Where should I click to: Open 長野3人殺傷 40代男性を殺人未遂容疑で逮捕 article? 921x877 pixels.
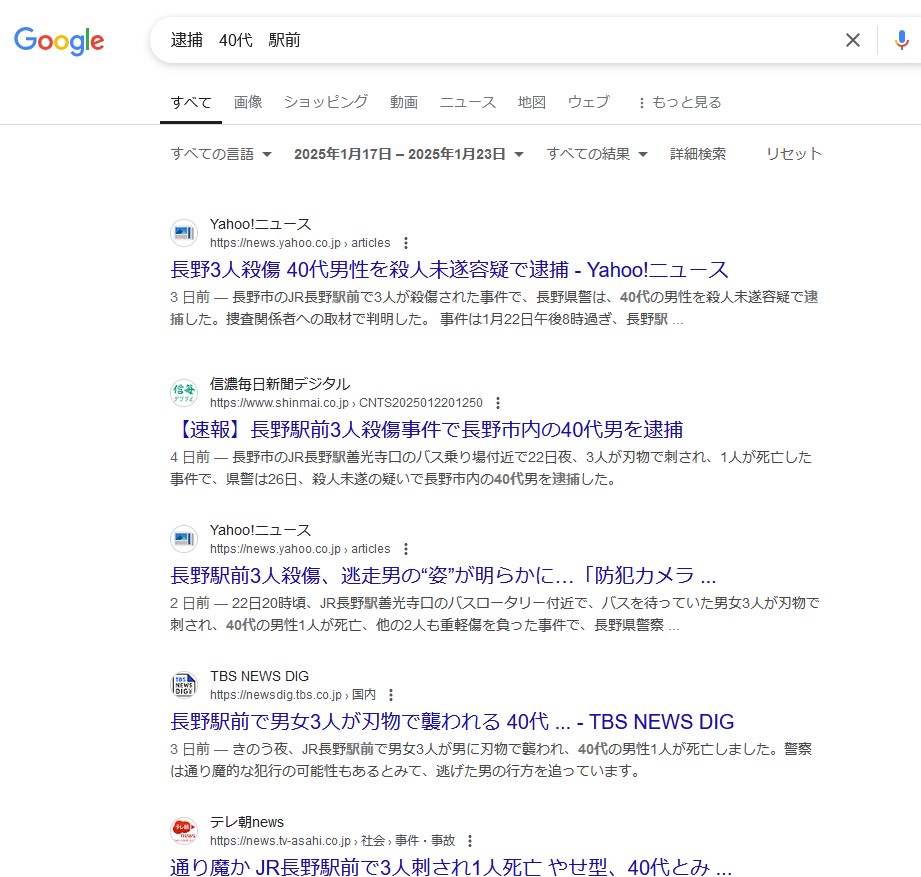click(x=449, y=270)
